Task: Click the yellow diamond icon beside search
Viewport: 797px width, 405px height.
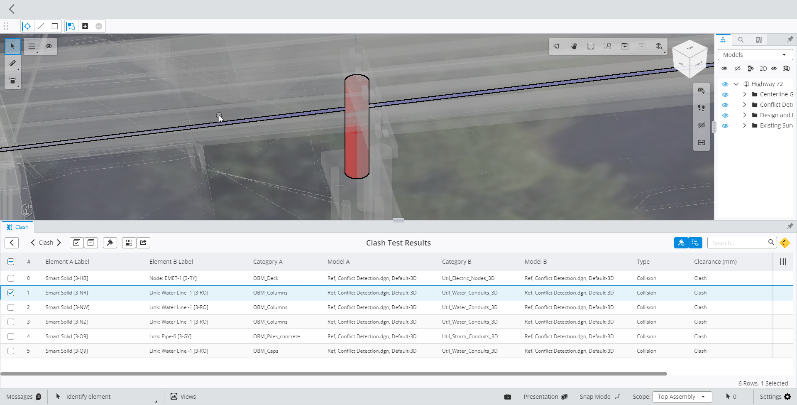Action: tap(785, 243)
